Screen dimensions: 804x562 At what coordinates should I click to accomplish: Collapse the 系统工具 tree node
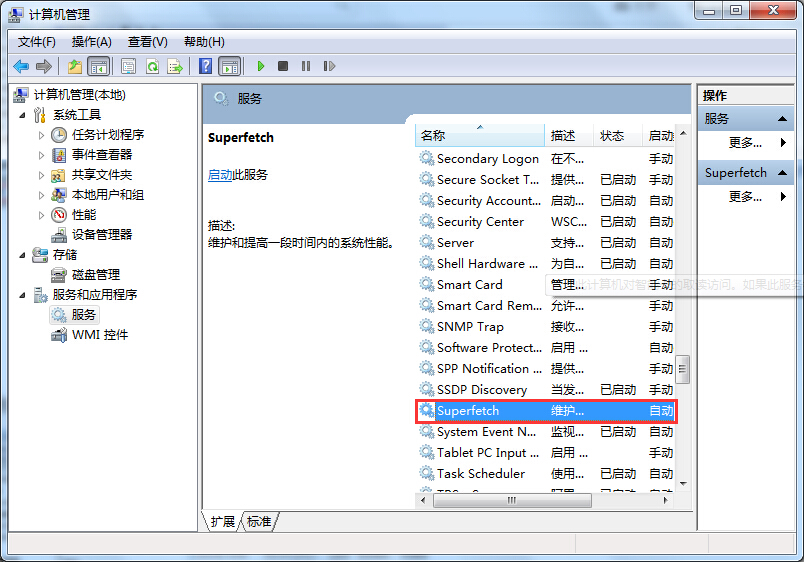[x=23, y=115]
